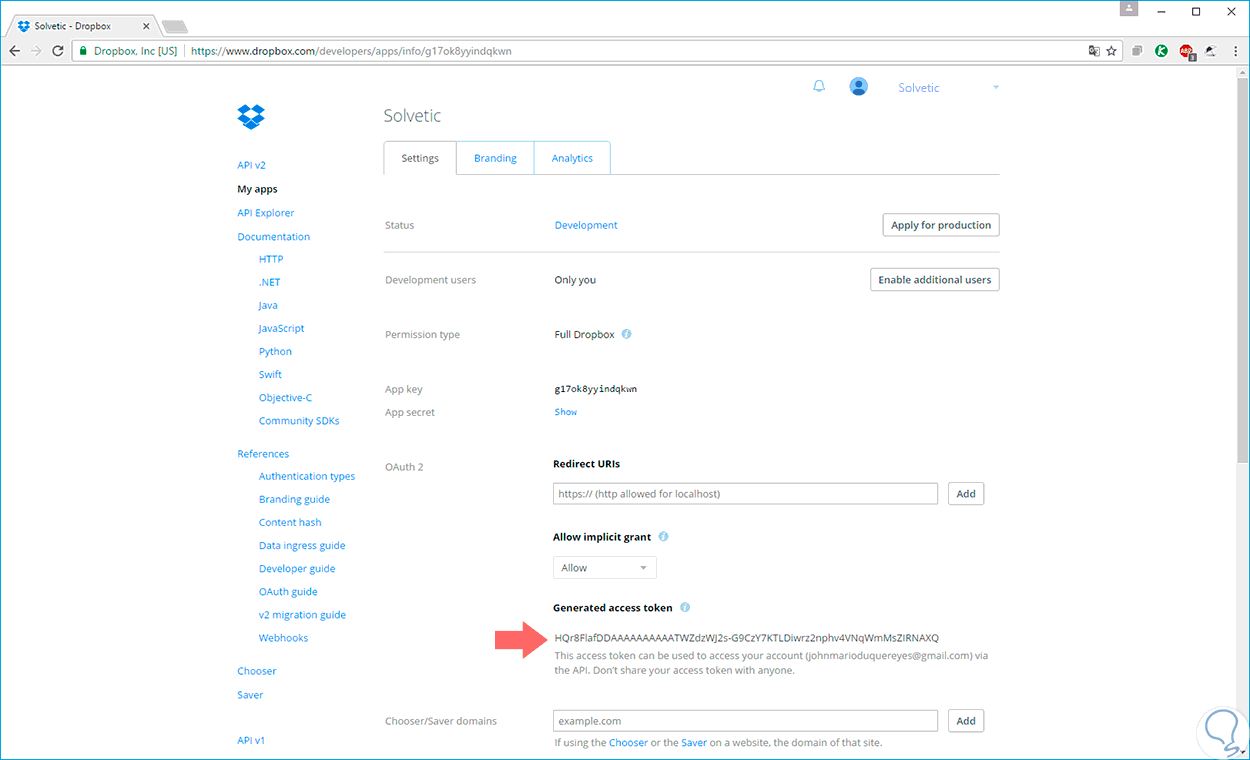The height and width of the screenshot is (760, 1250).
Task: Open the Saver link in the sidebar
Action: pyautogui.click(x=250, y=695)
